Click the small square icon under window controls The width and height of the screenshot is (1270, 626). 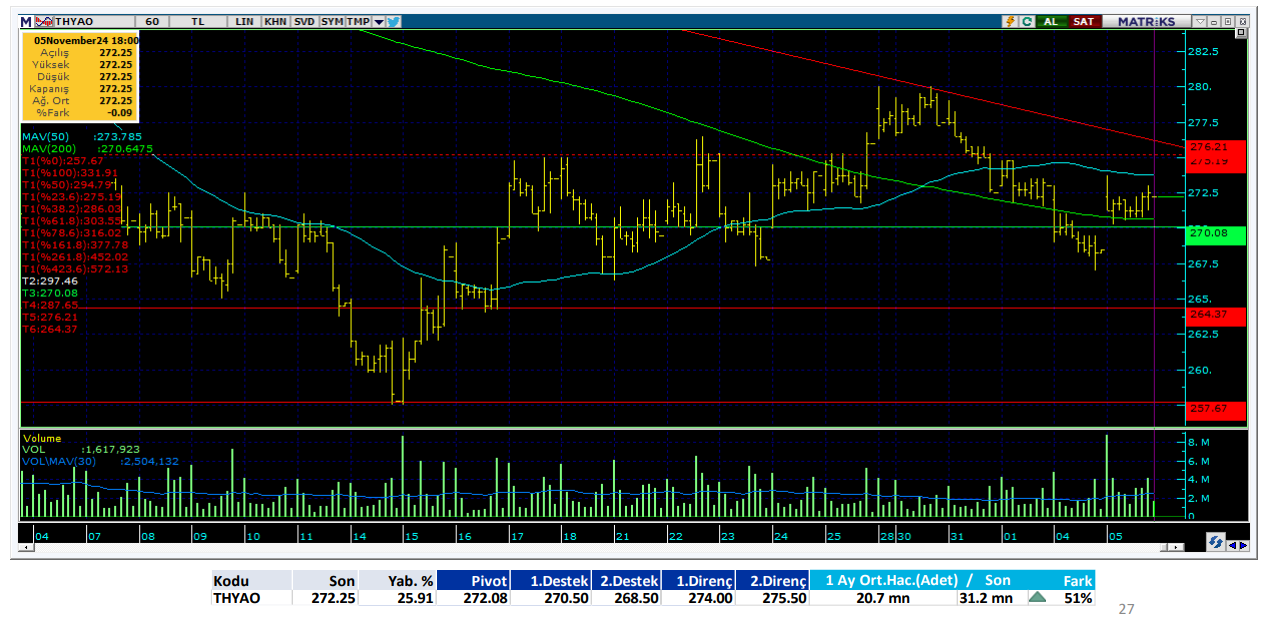(x=1242, y=34)
